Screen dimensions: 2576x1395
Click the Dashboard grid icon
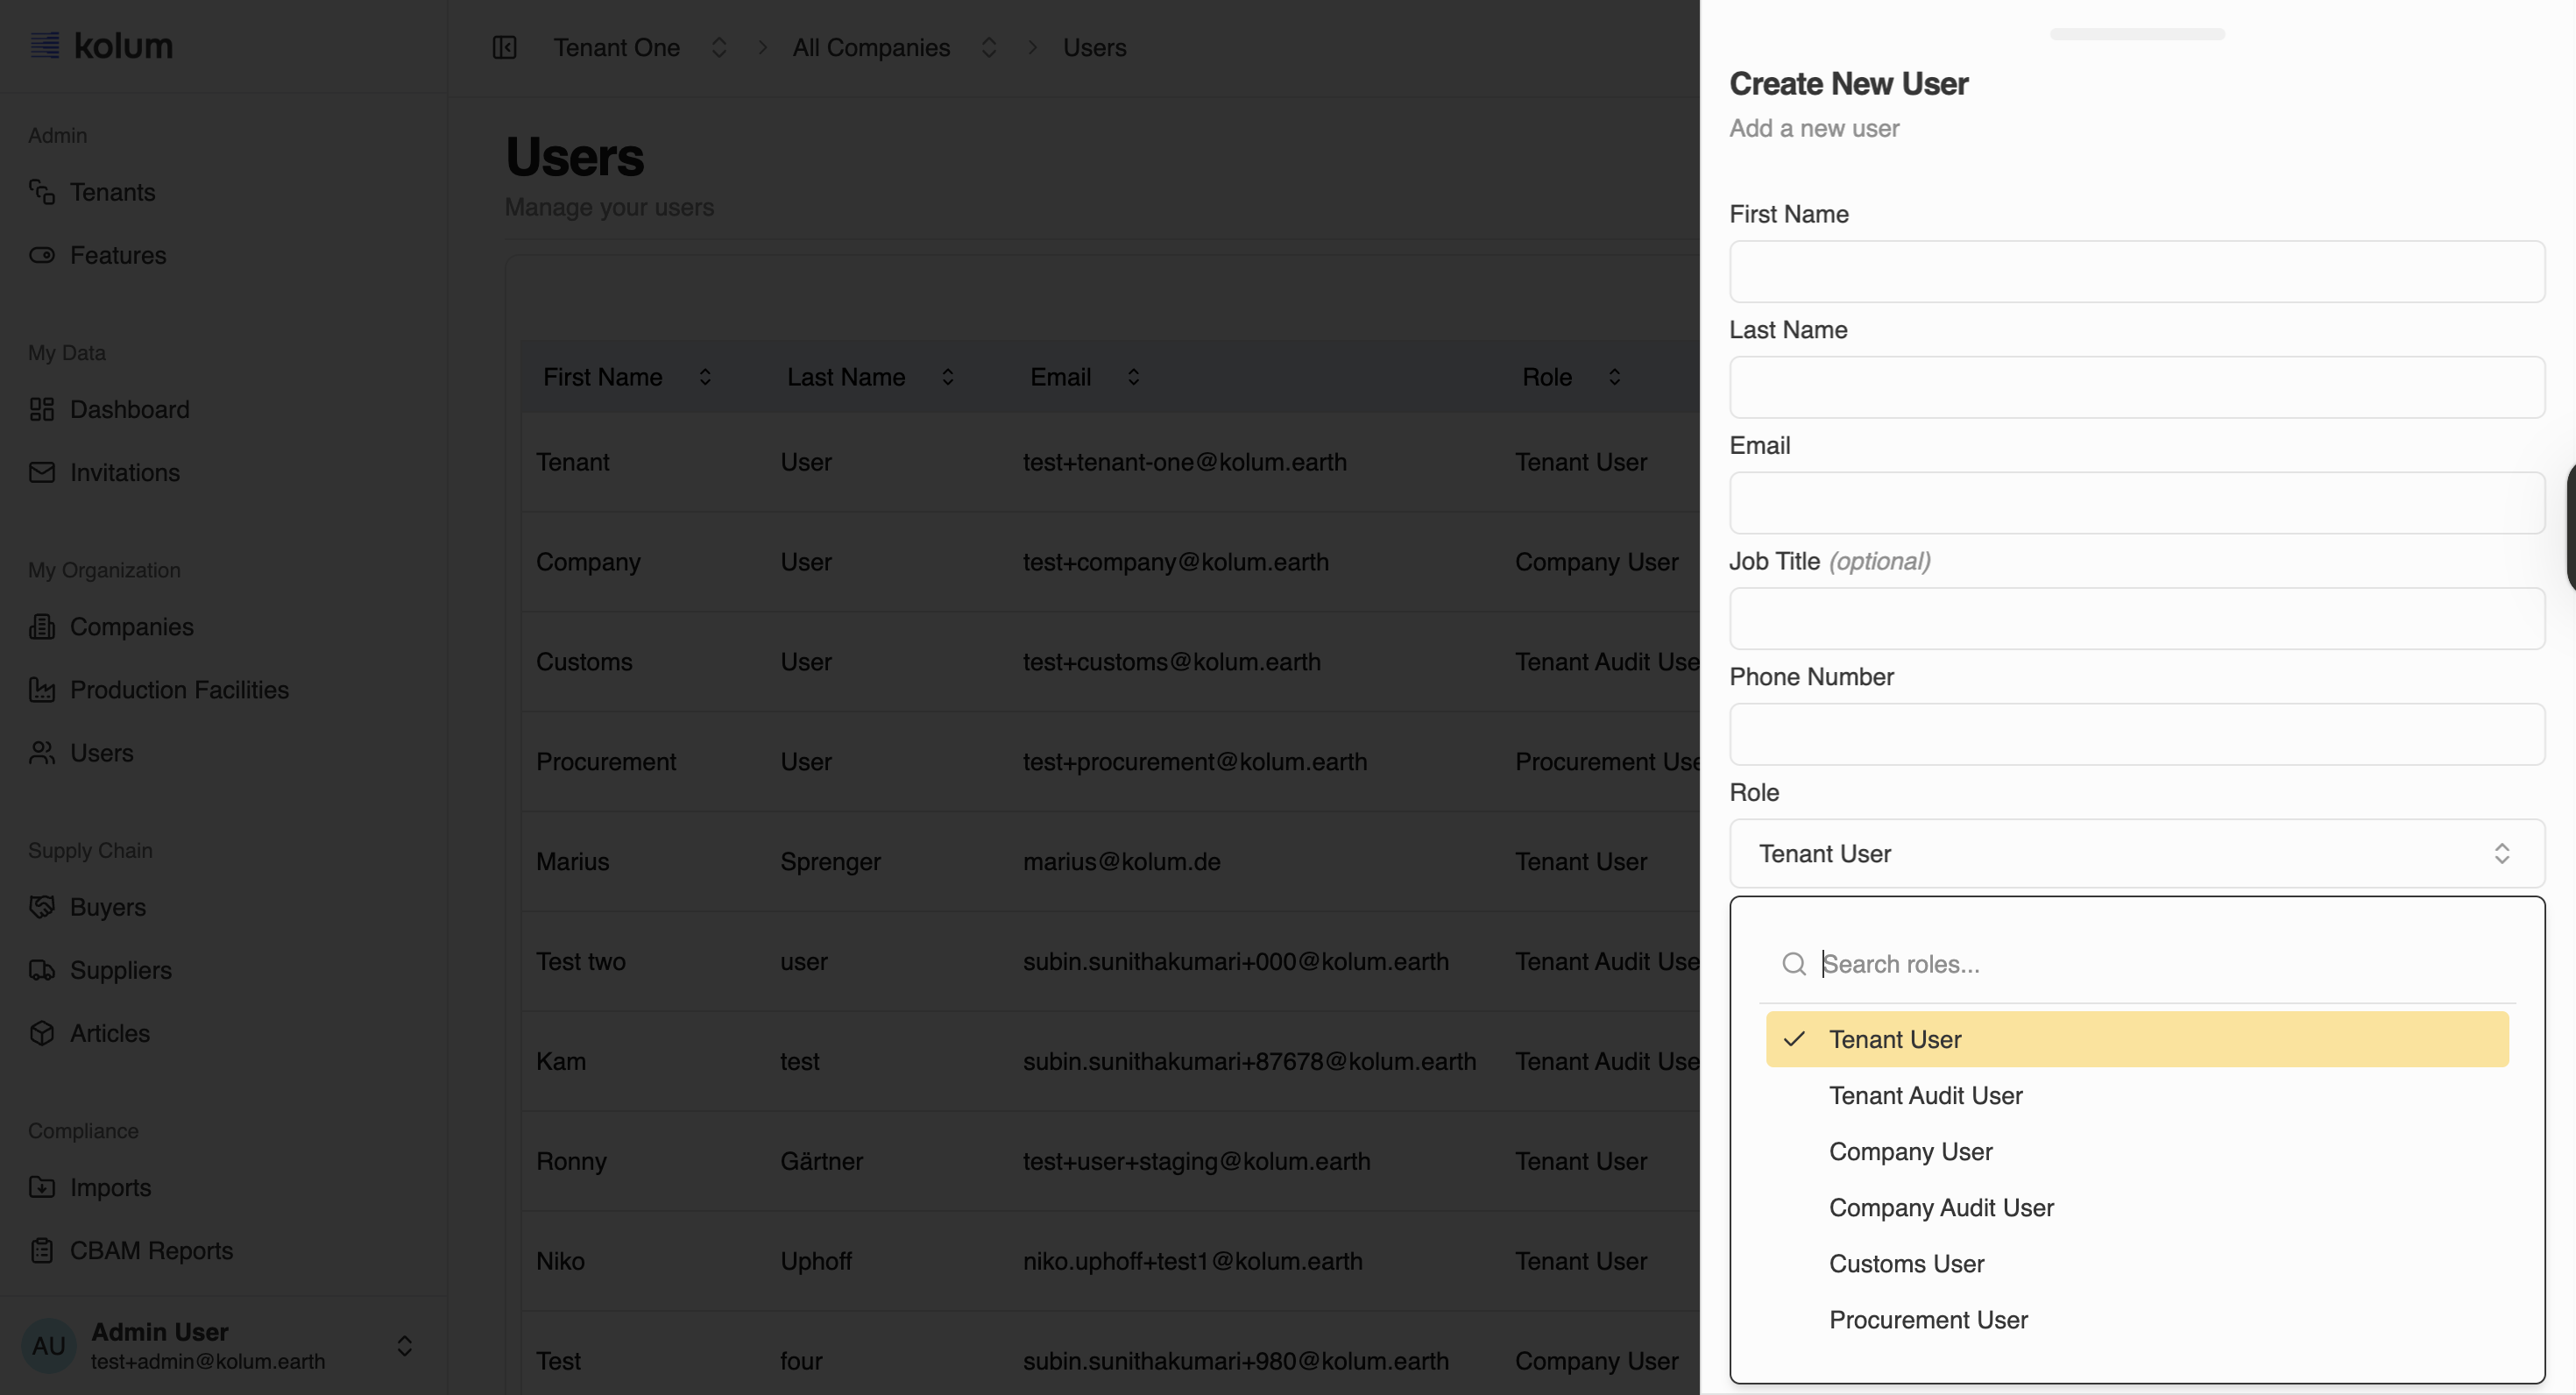42,409
